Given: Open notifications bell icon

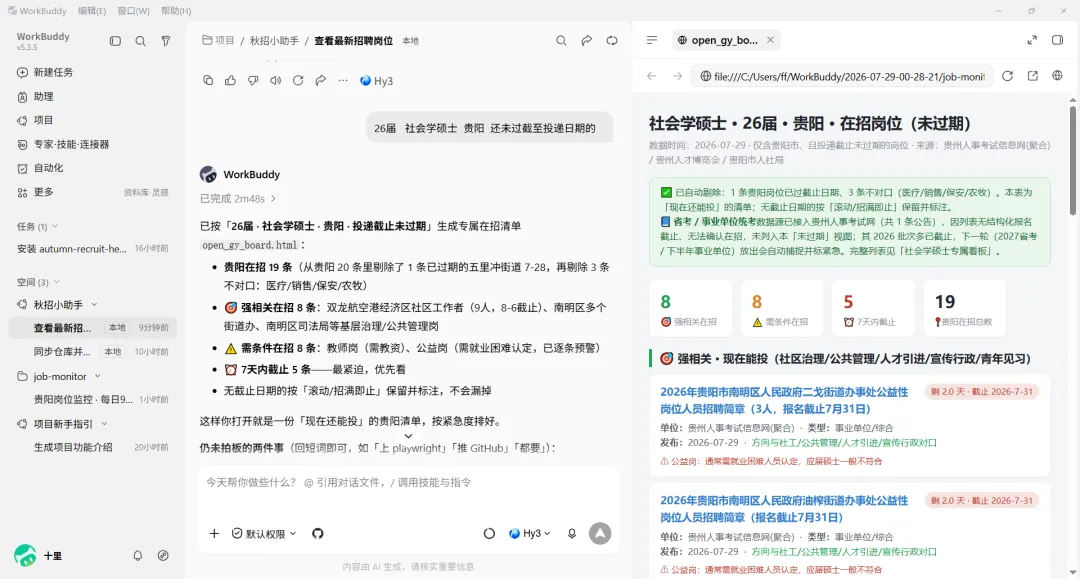Looking at the screenshot, I should pyautogui.click(x=138, y=556).
